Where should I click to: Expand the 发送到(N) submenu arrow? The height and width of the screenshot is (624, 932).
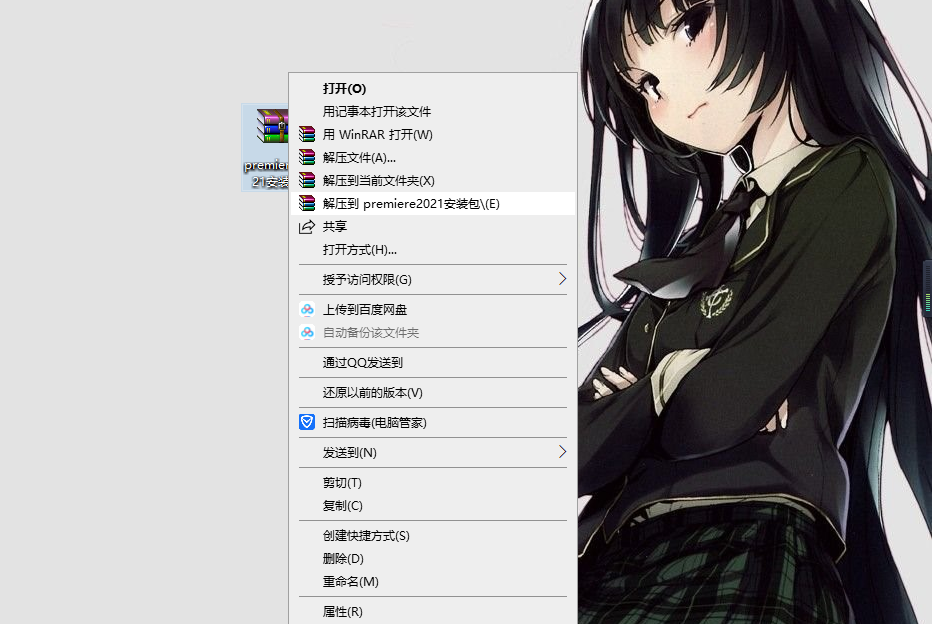[562, 452]
